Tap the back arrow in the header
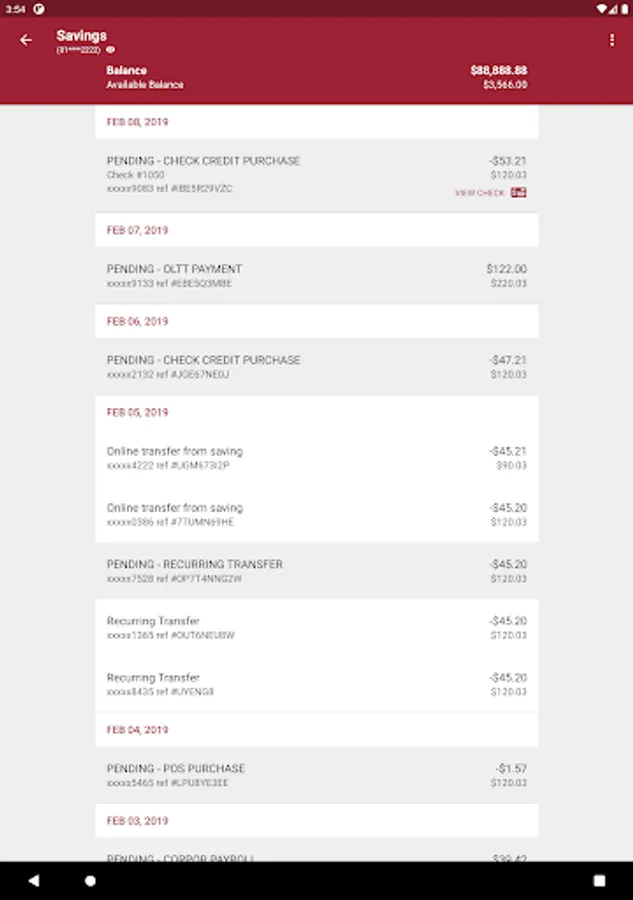Screen dimensions: 633x900 pyautogui.click(x=26, y=40)
